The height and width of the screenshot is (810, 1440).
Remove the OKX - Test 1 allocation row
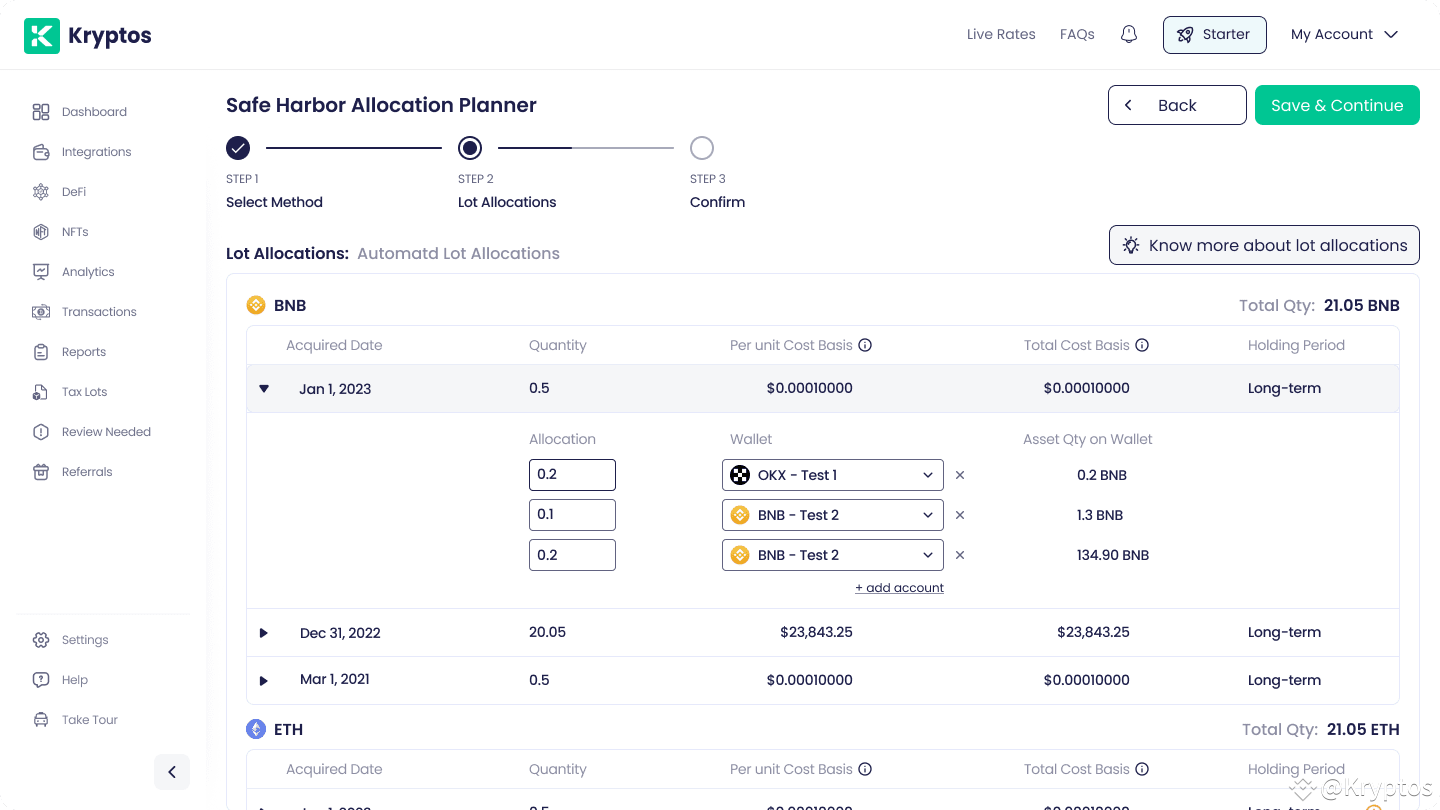[960, 475]
